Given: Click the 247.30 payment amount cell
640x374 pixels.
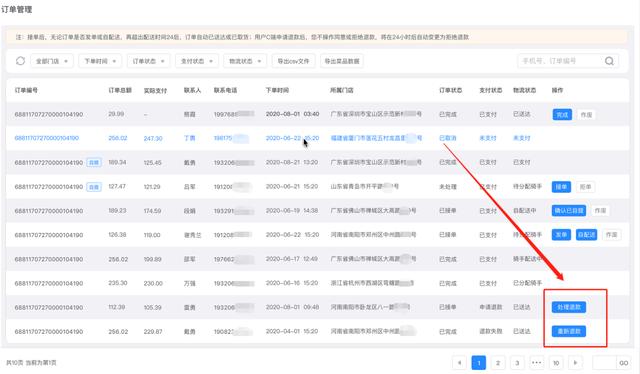Looking at the screenshot, I should point(153,138).
